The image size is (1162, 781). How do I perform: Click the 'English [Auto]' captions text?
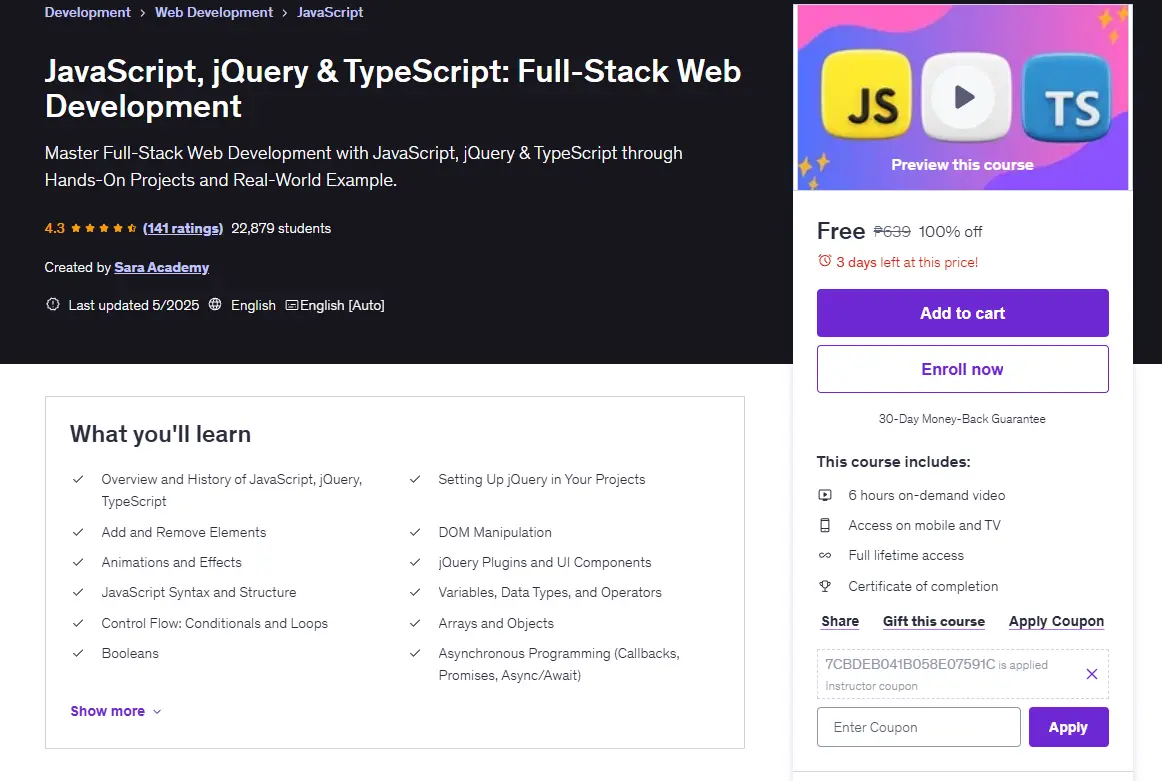(342, 305)
